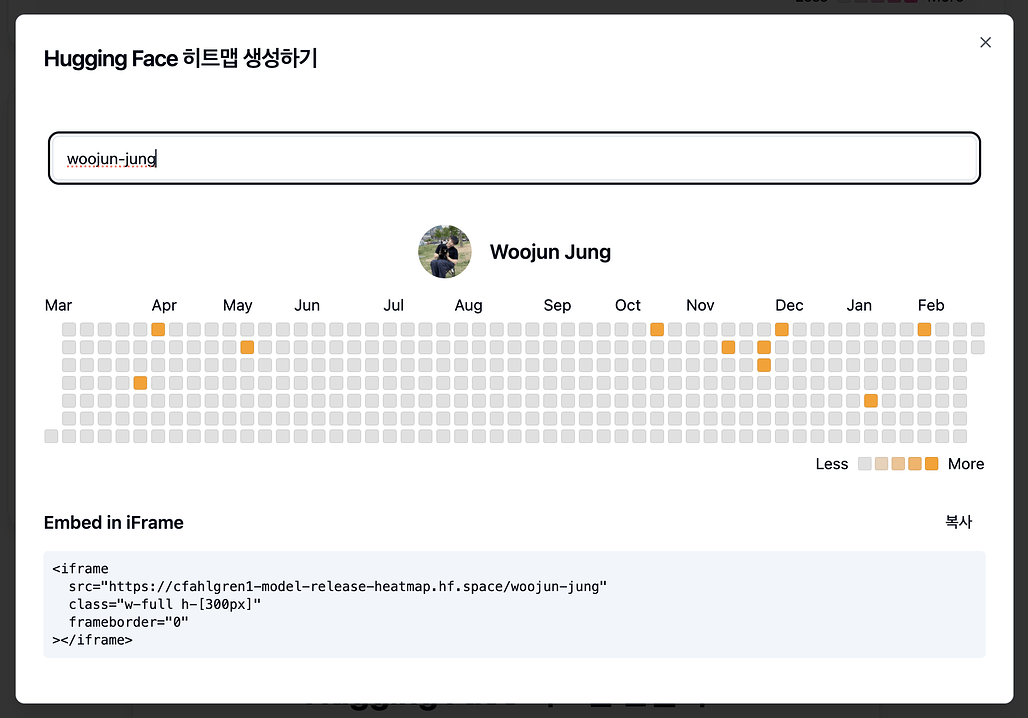The image size is (1028, 718).
Task: Select the orange top-row cell under Apr
Action: (x=158, y=329)
